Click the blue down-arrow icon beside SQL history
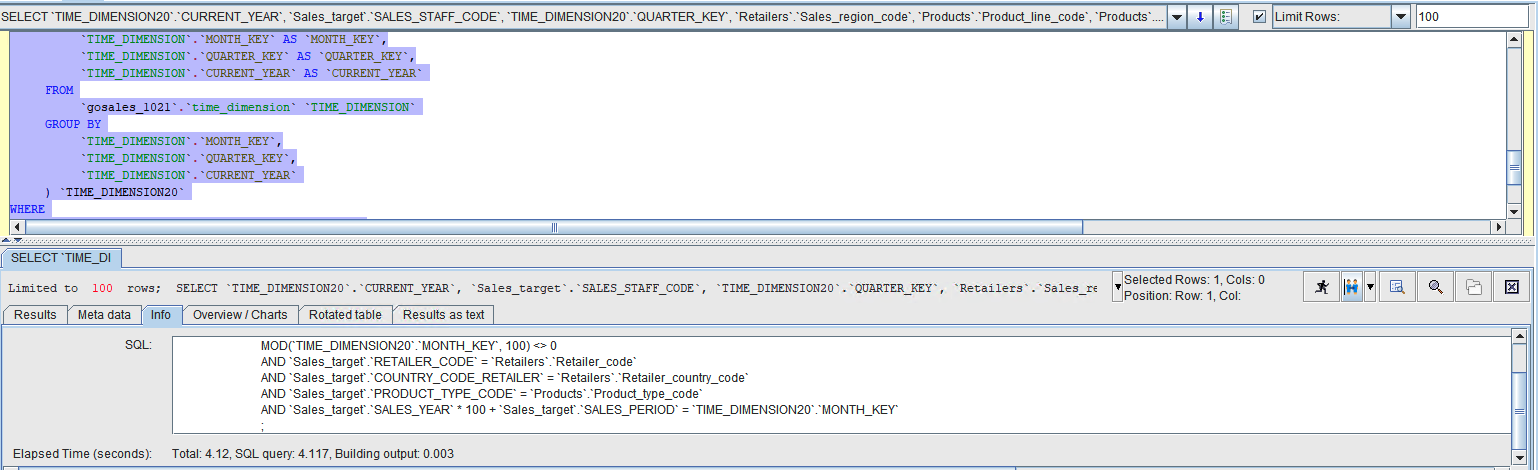 [x=1200, y=17]
